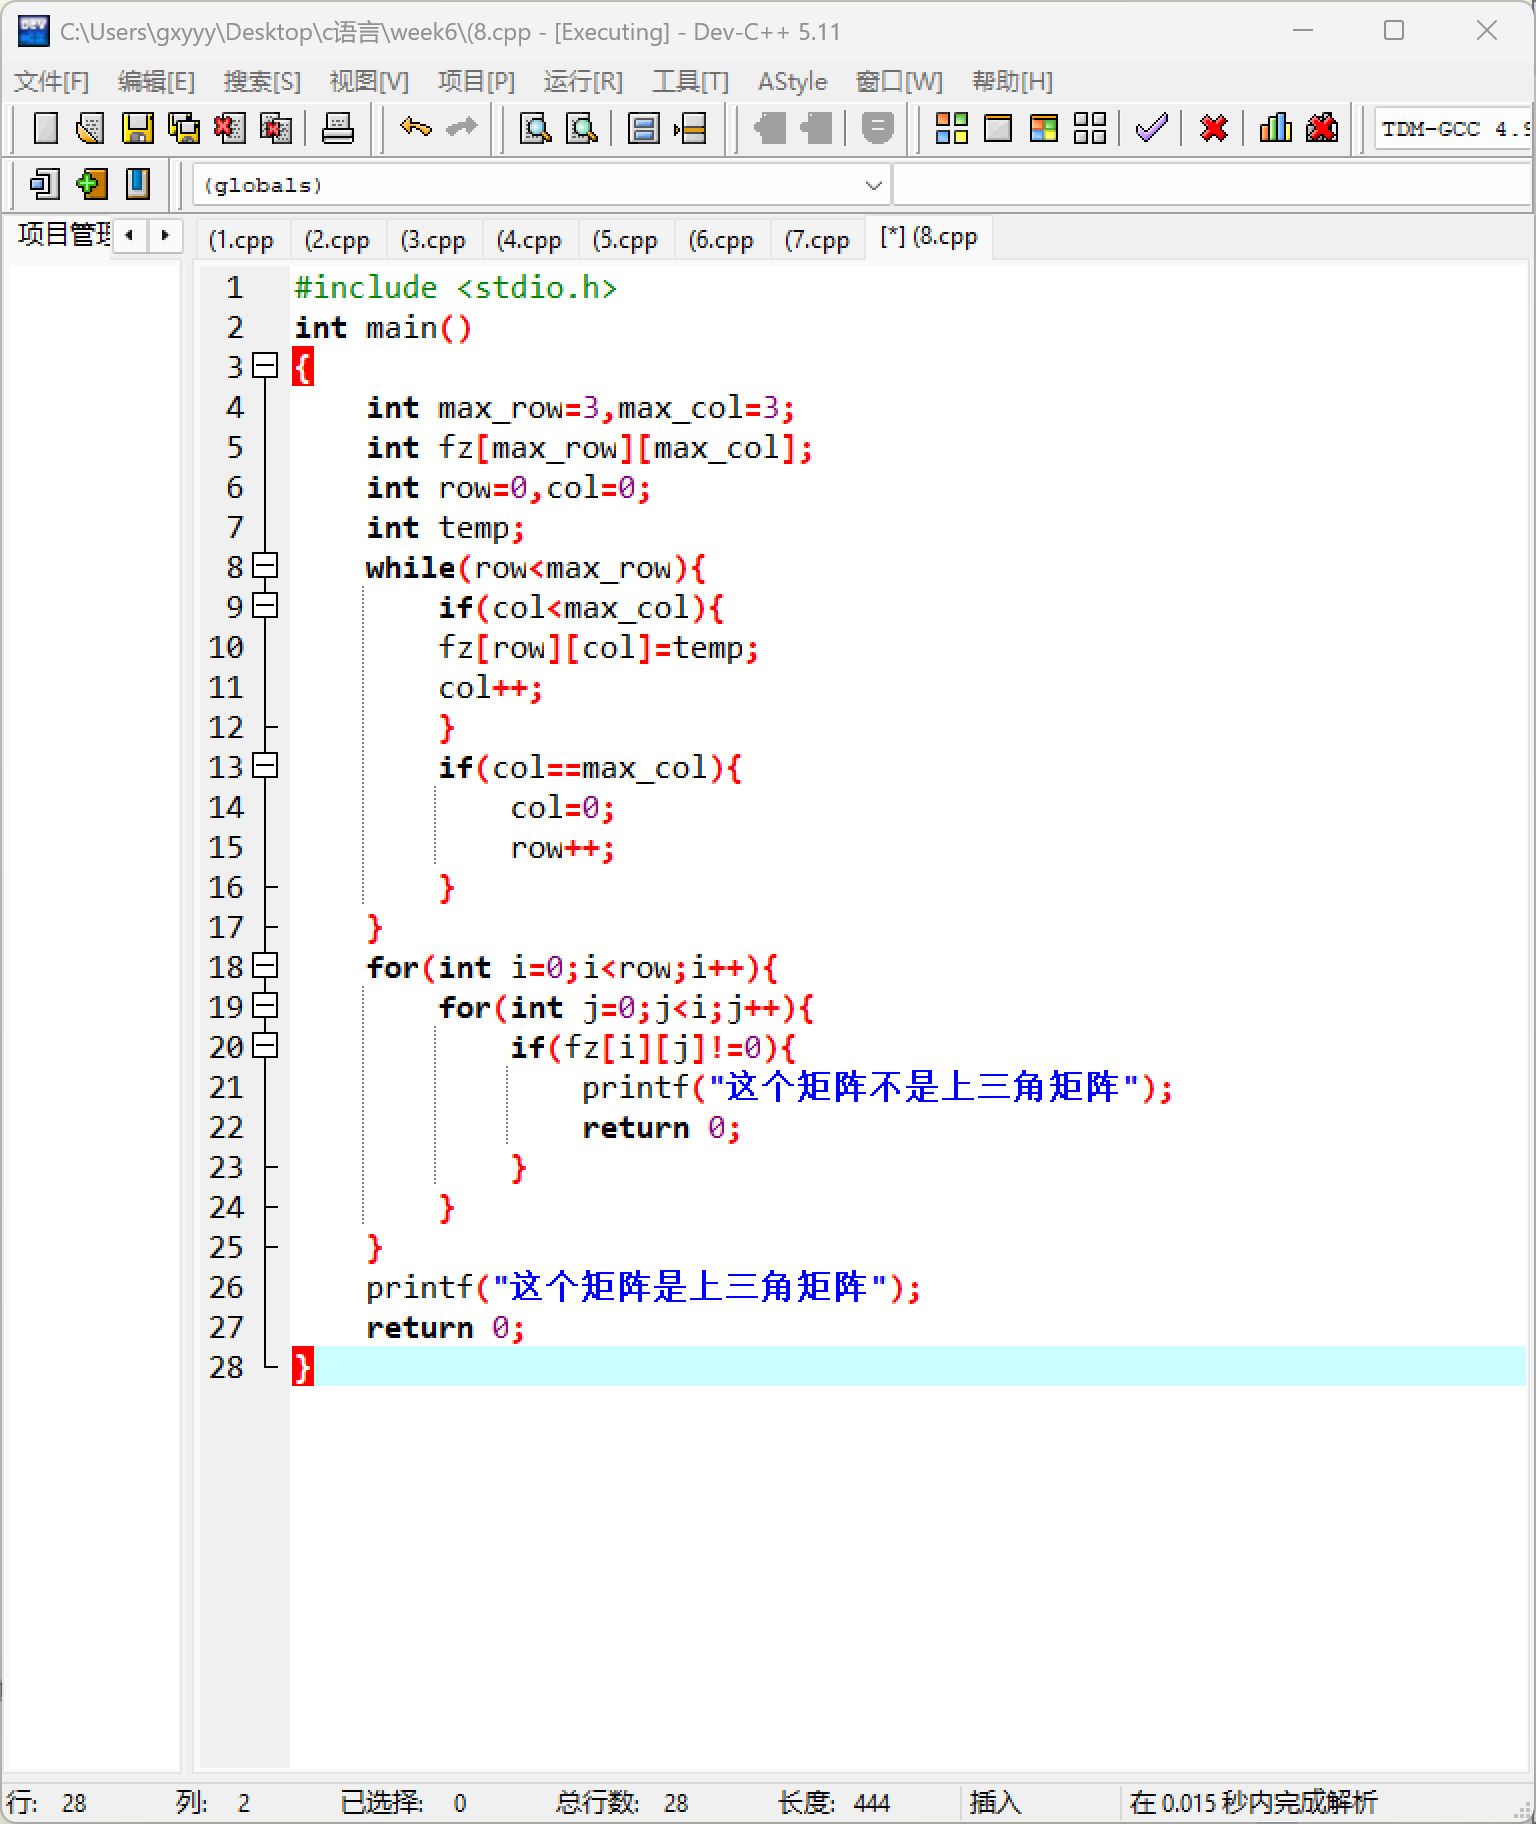Click the Step Forward debug arrow icon

click(x=815, y=128)
